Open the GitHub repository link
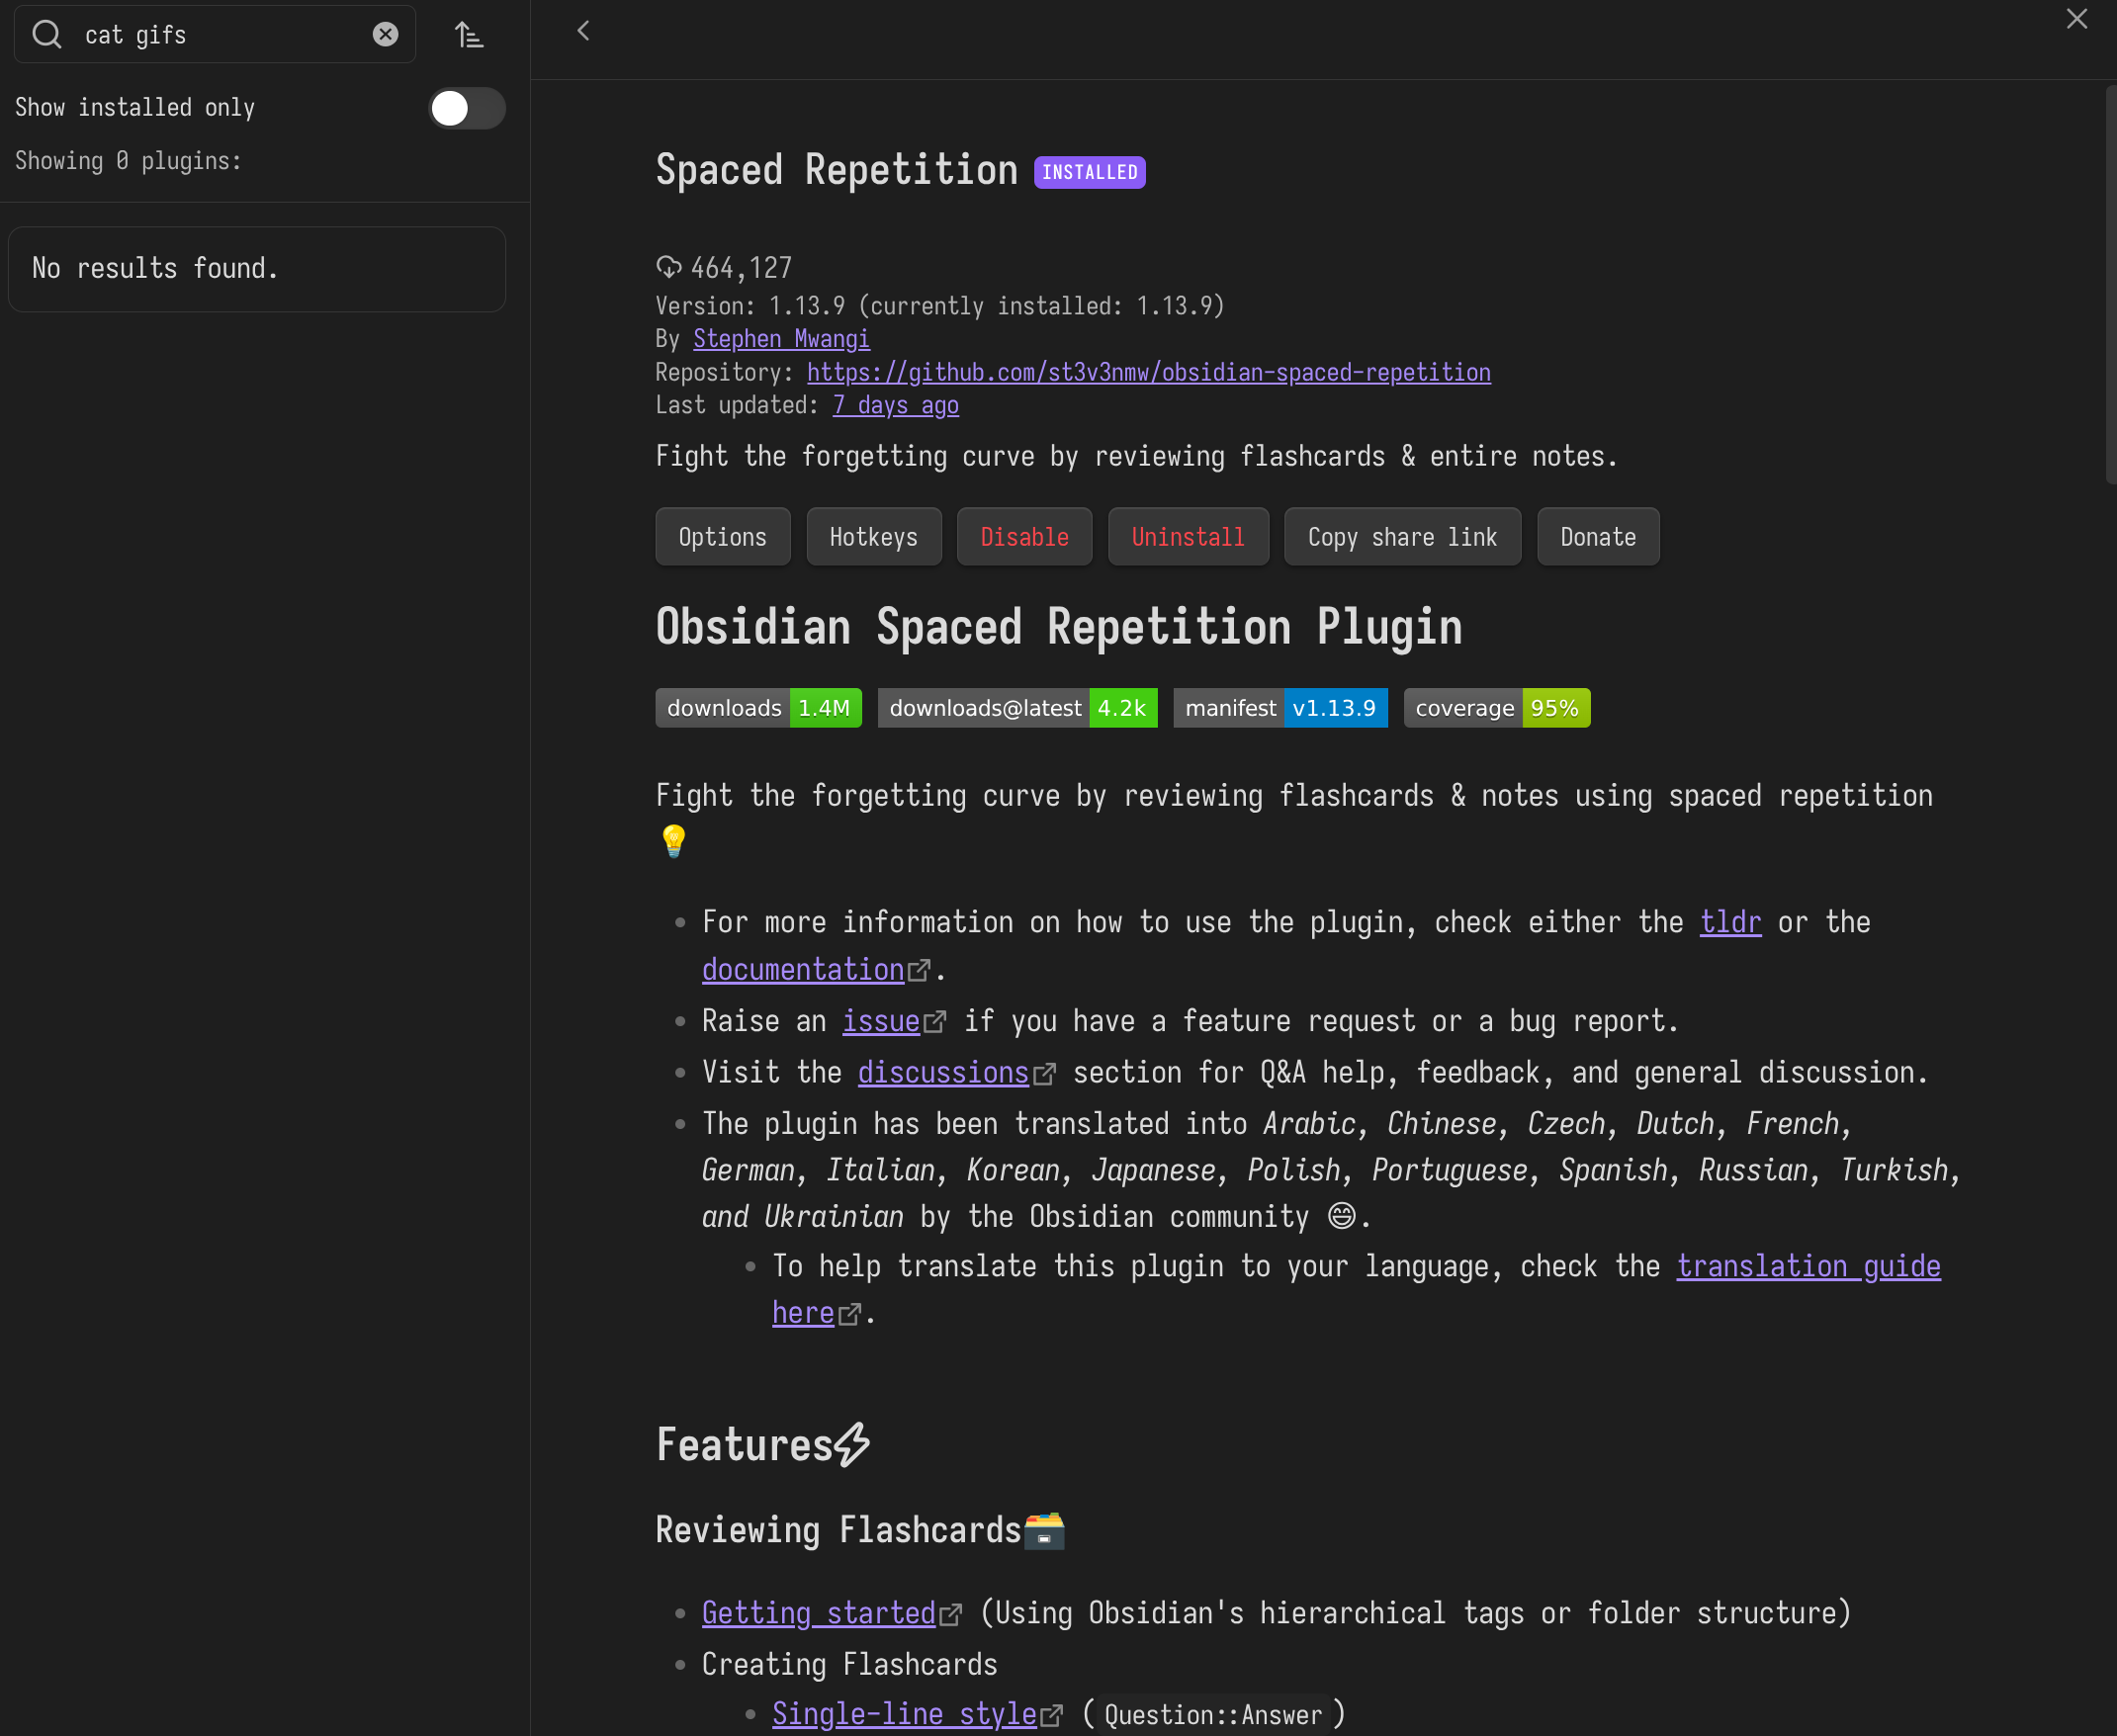Screen dimensions: 2117x1736 (1149, 372)
